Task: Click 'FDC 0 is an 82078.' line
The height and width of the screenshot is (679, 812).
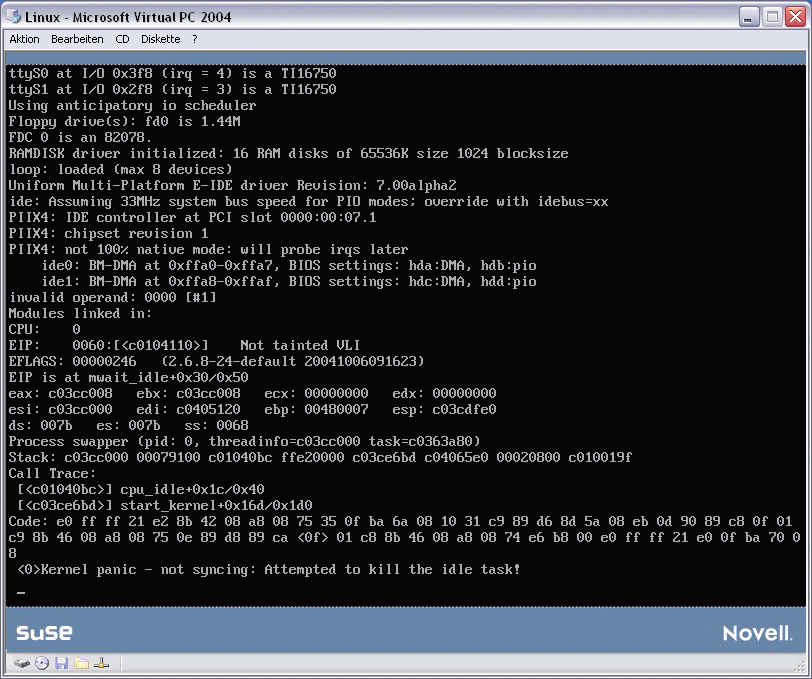Action: [80, 138]
